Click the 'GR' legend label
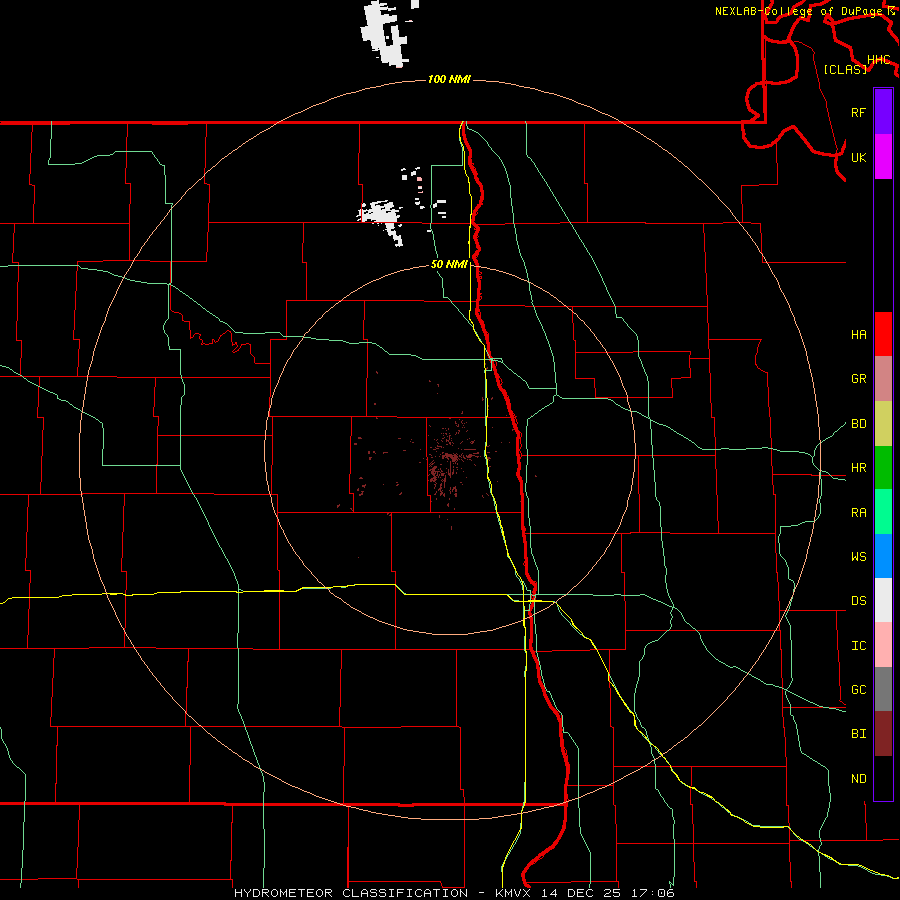The height and width of the screenshot is (900, 900). pos(858,379)
